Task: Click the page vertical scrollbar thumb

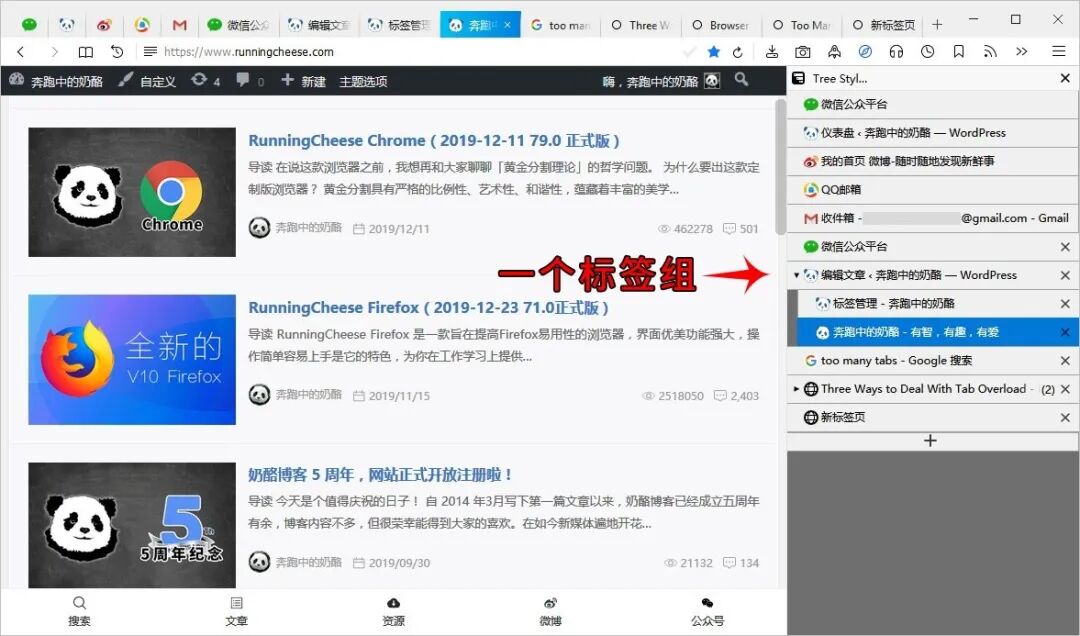Action: [x=780, y=167]
